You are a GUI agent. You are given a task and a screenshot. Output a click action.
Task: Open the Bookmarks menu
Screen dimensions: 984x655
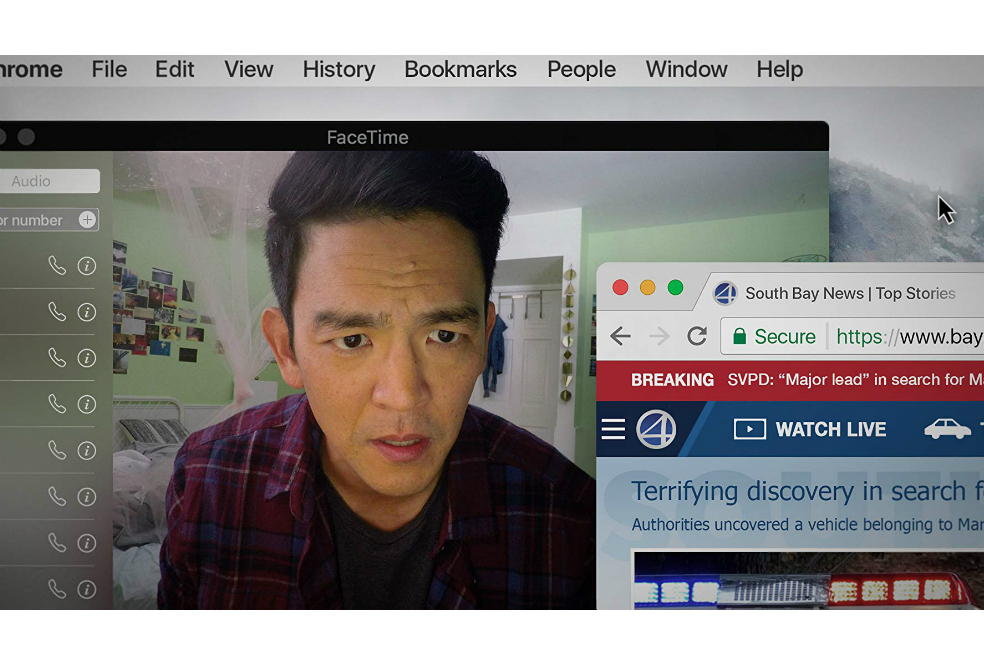[x=461, y=69]
